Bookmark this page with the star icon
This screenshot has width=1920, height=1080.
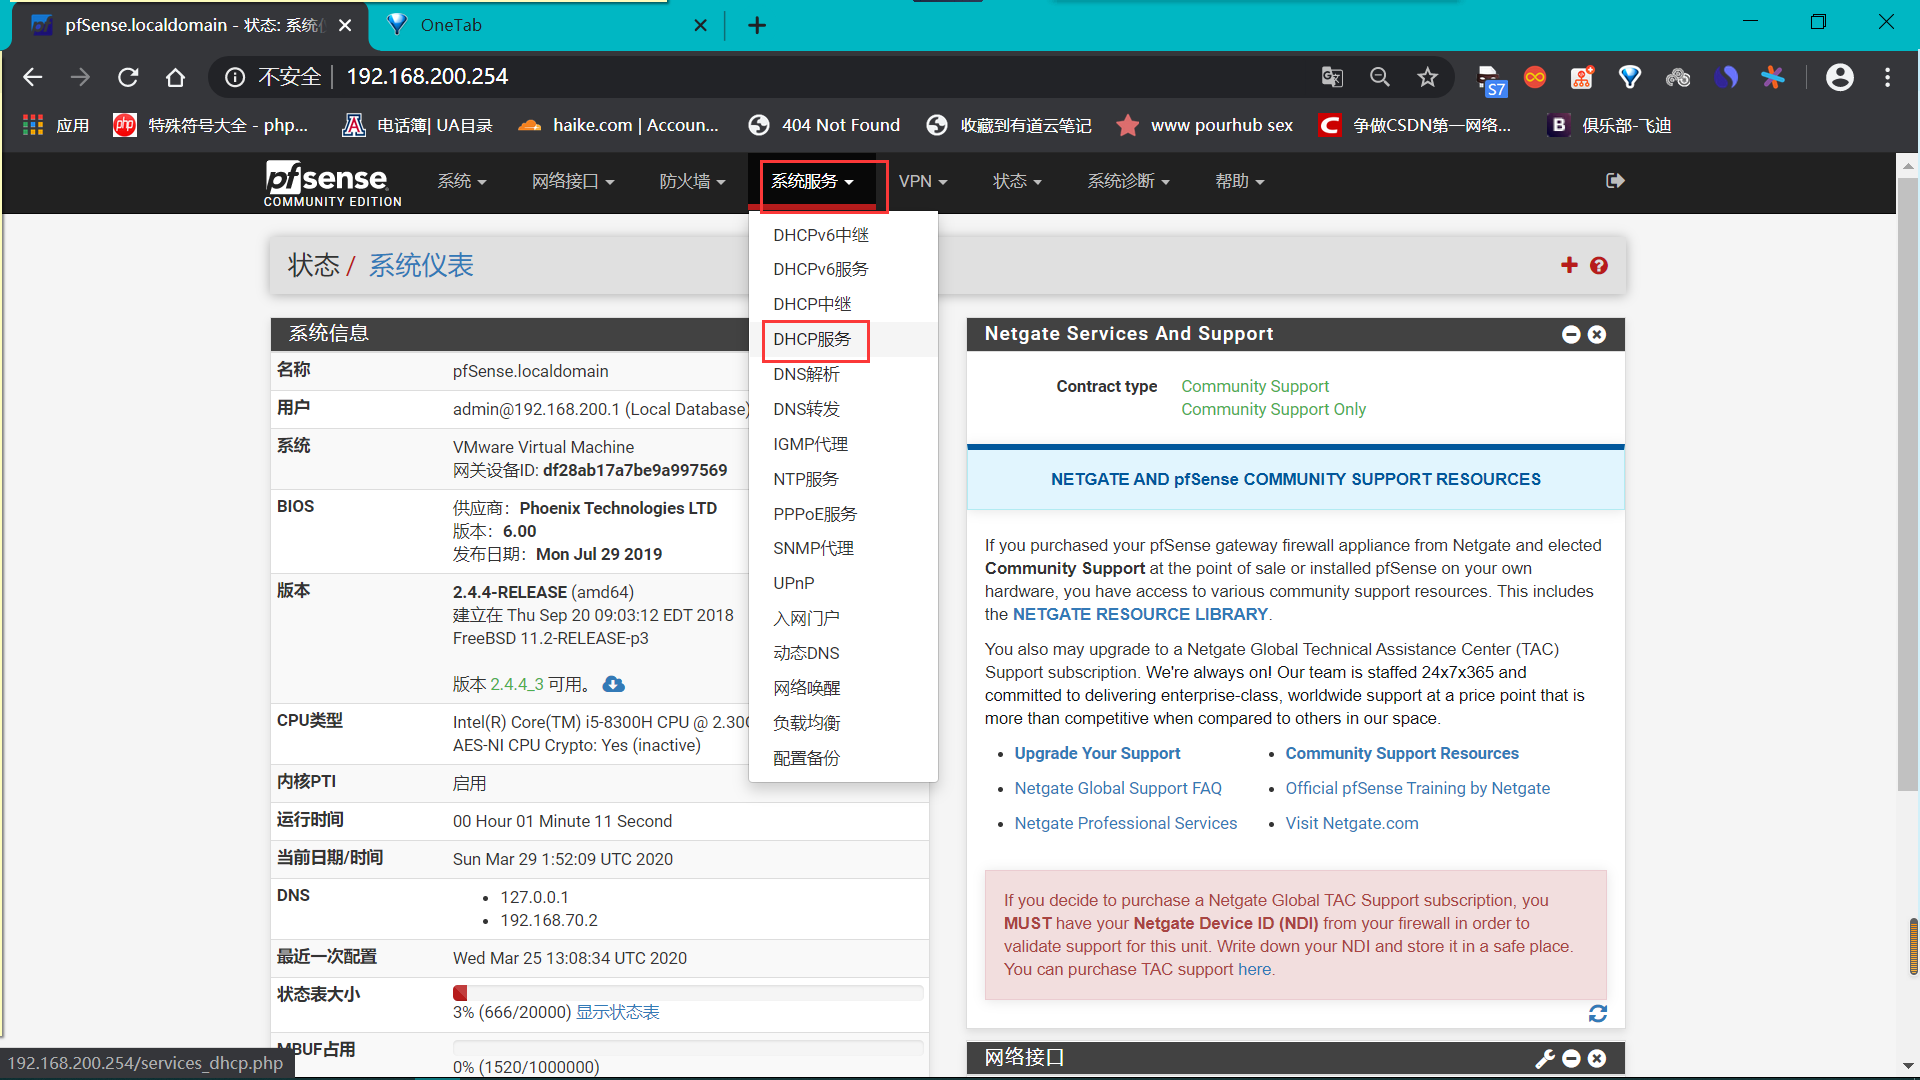tap(1427, 77)
